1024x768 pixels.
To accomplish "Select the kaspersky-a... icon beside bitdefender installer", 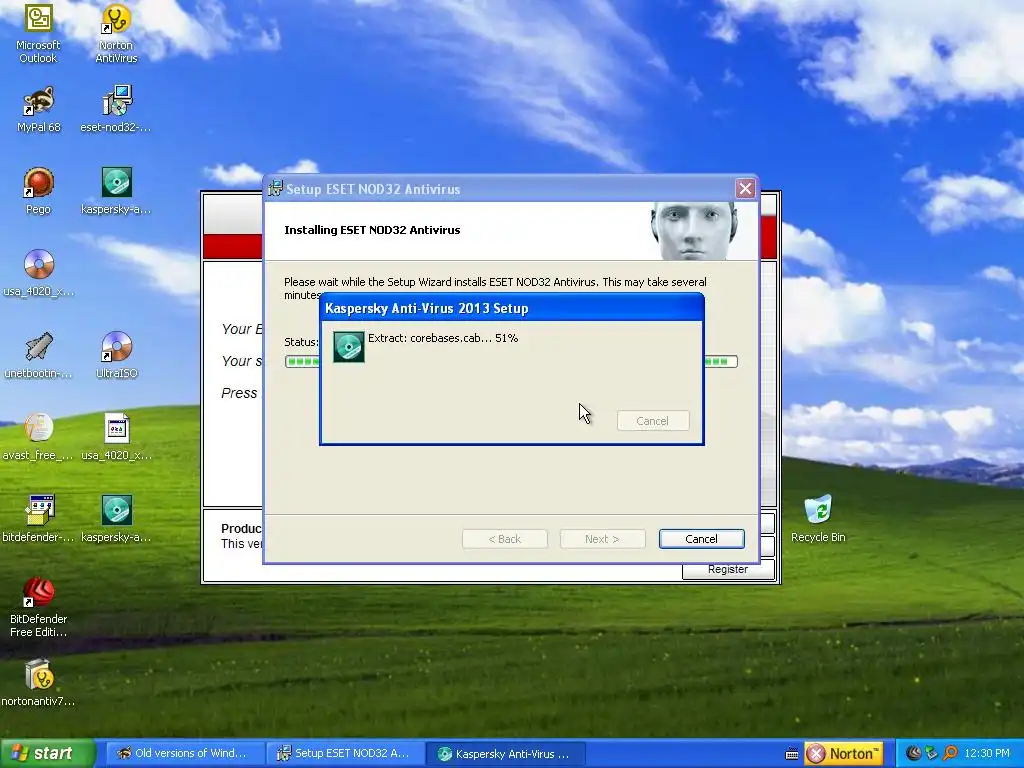I will (x=116, y=519).
